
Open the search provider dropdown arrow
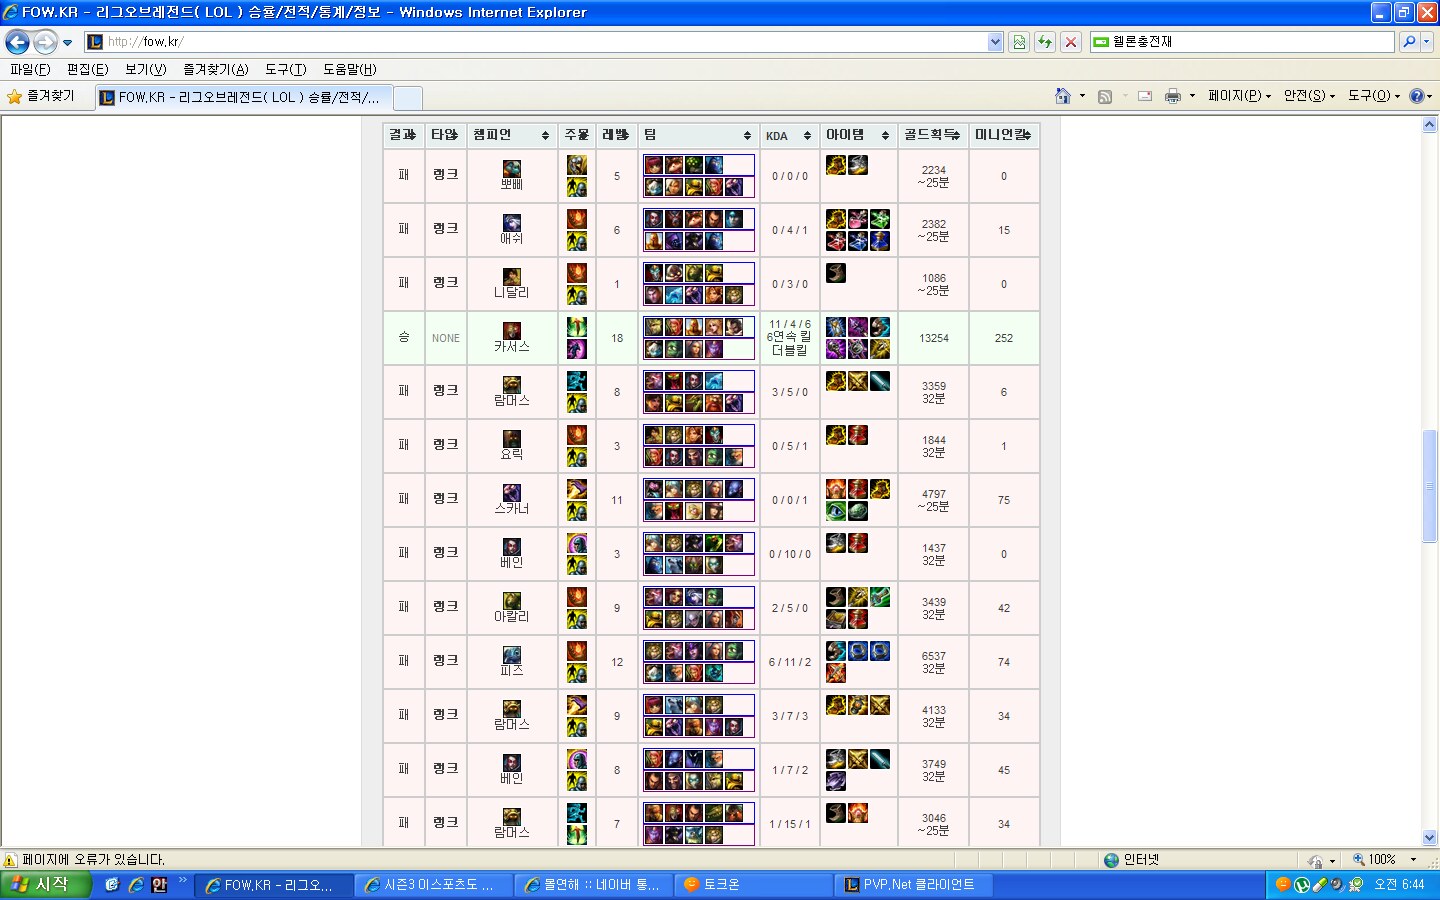1427,42
